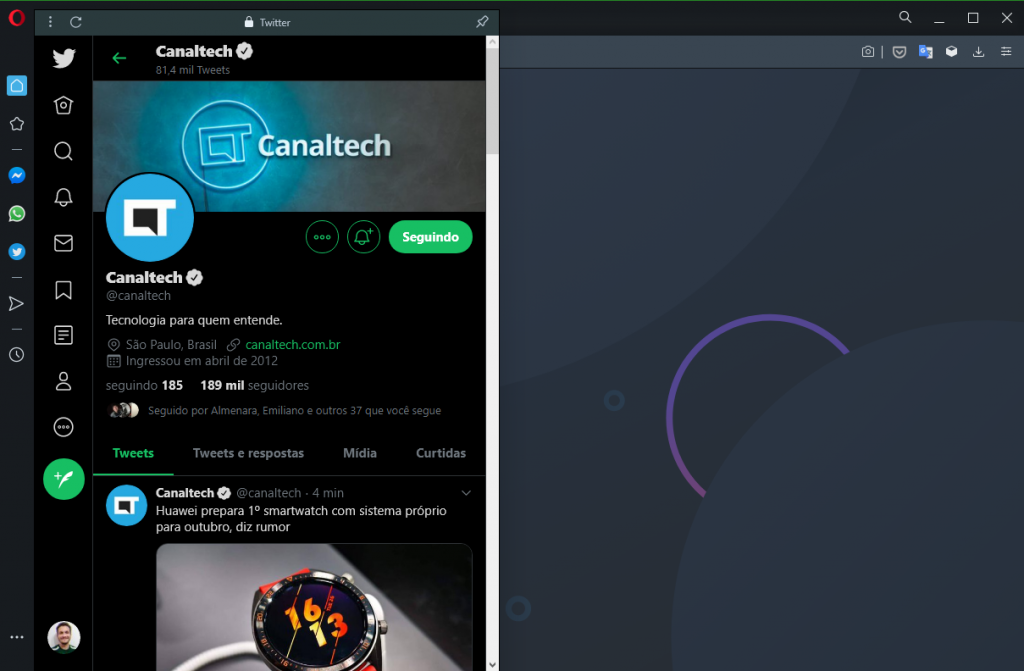Screen dimensions: 1024x671
Task: Open Easy Setup sliders icon
Action: 1006,52
